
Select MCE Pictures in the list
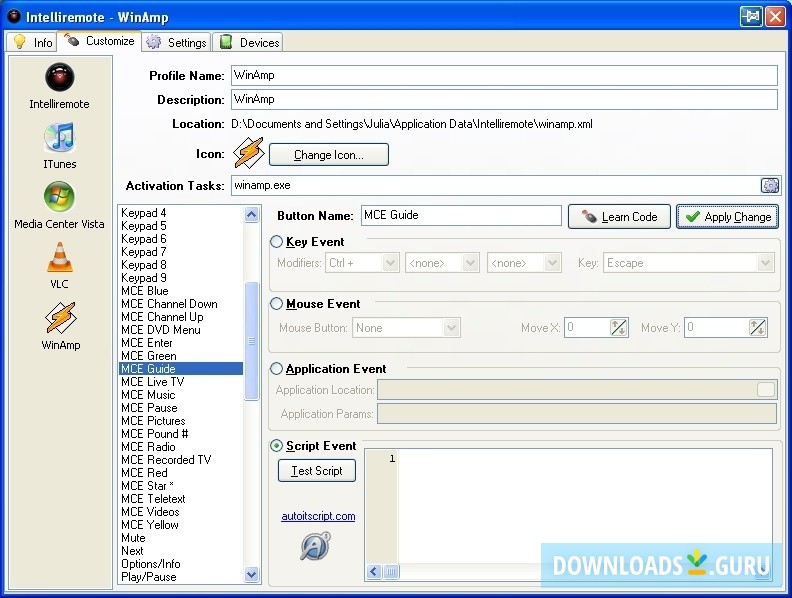(x=181, y=421)
